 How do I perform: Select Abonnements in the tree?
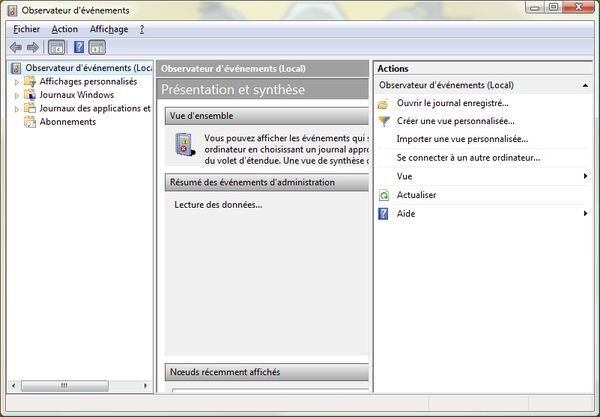coord(67,122)
